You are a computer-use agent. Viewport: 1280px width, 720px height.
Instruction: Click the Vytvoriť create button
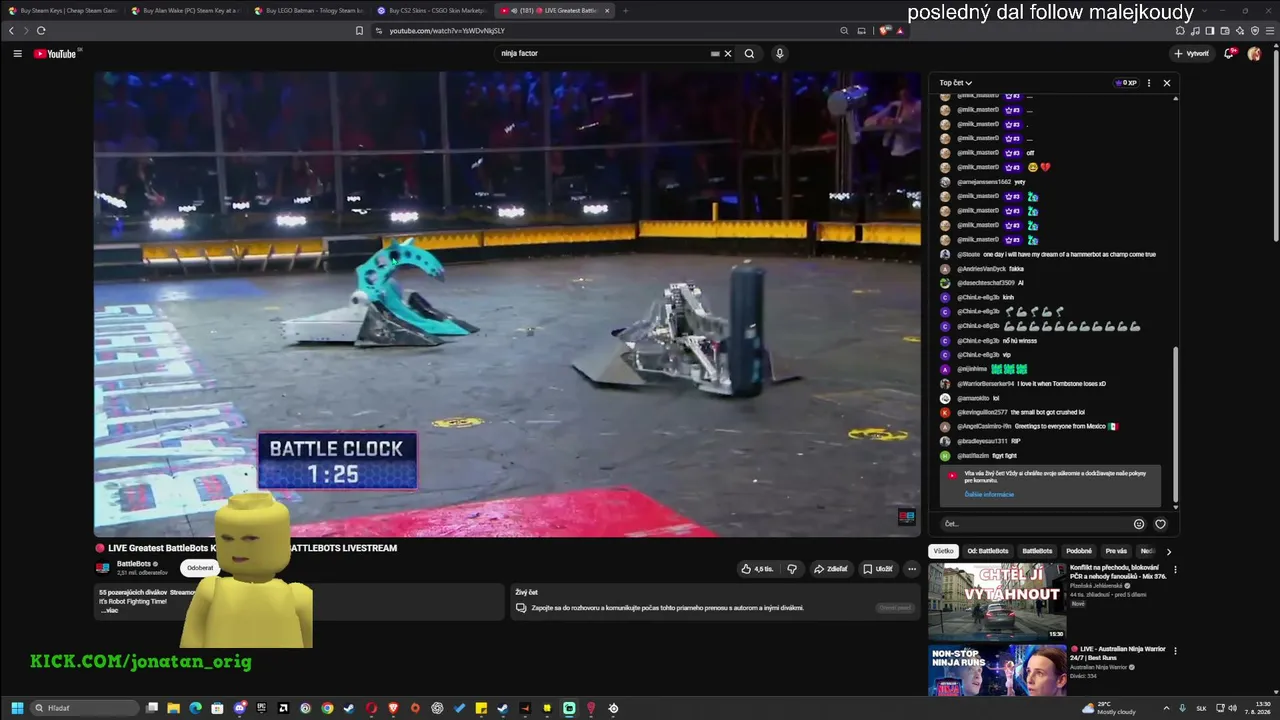pos(1191,54)
